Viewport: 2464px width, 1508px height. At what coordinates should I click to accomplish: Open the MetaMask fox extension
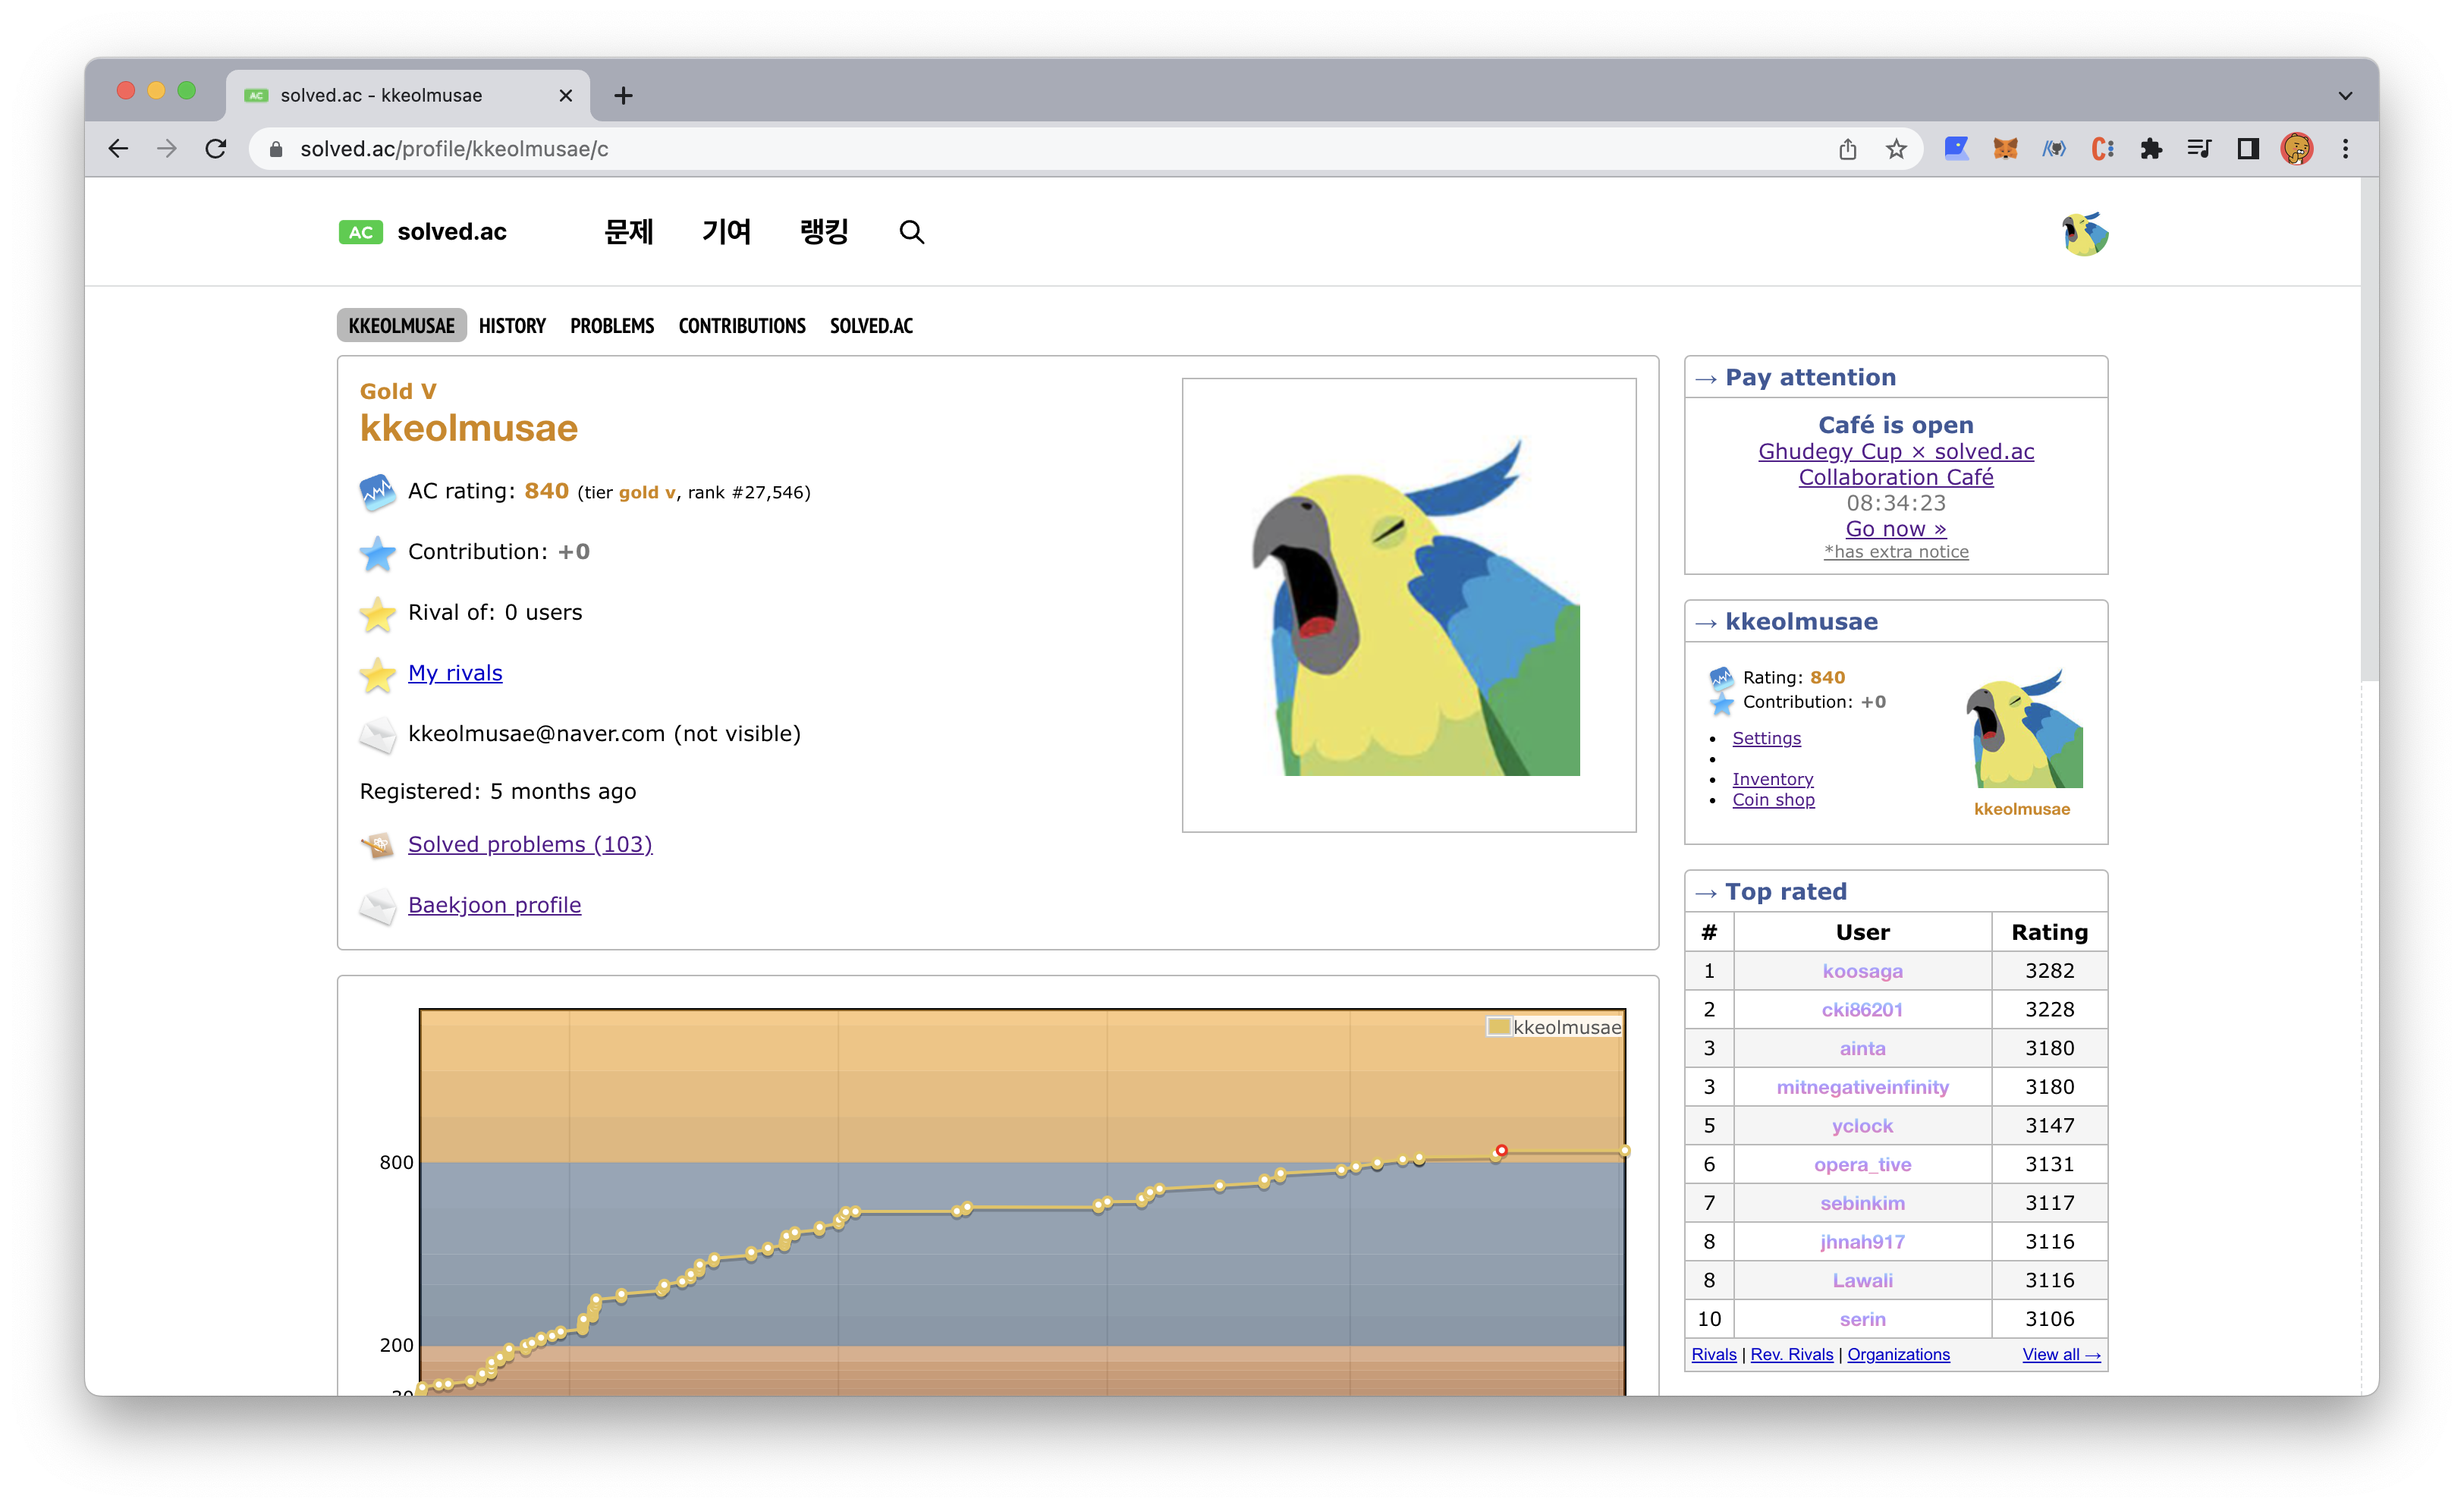2005,149
